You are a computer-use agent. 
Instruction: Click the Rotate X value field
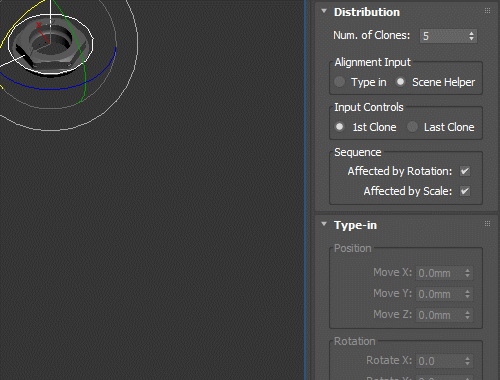[x=439, y=361]
